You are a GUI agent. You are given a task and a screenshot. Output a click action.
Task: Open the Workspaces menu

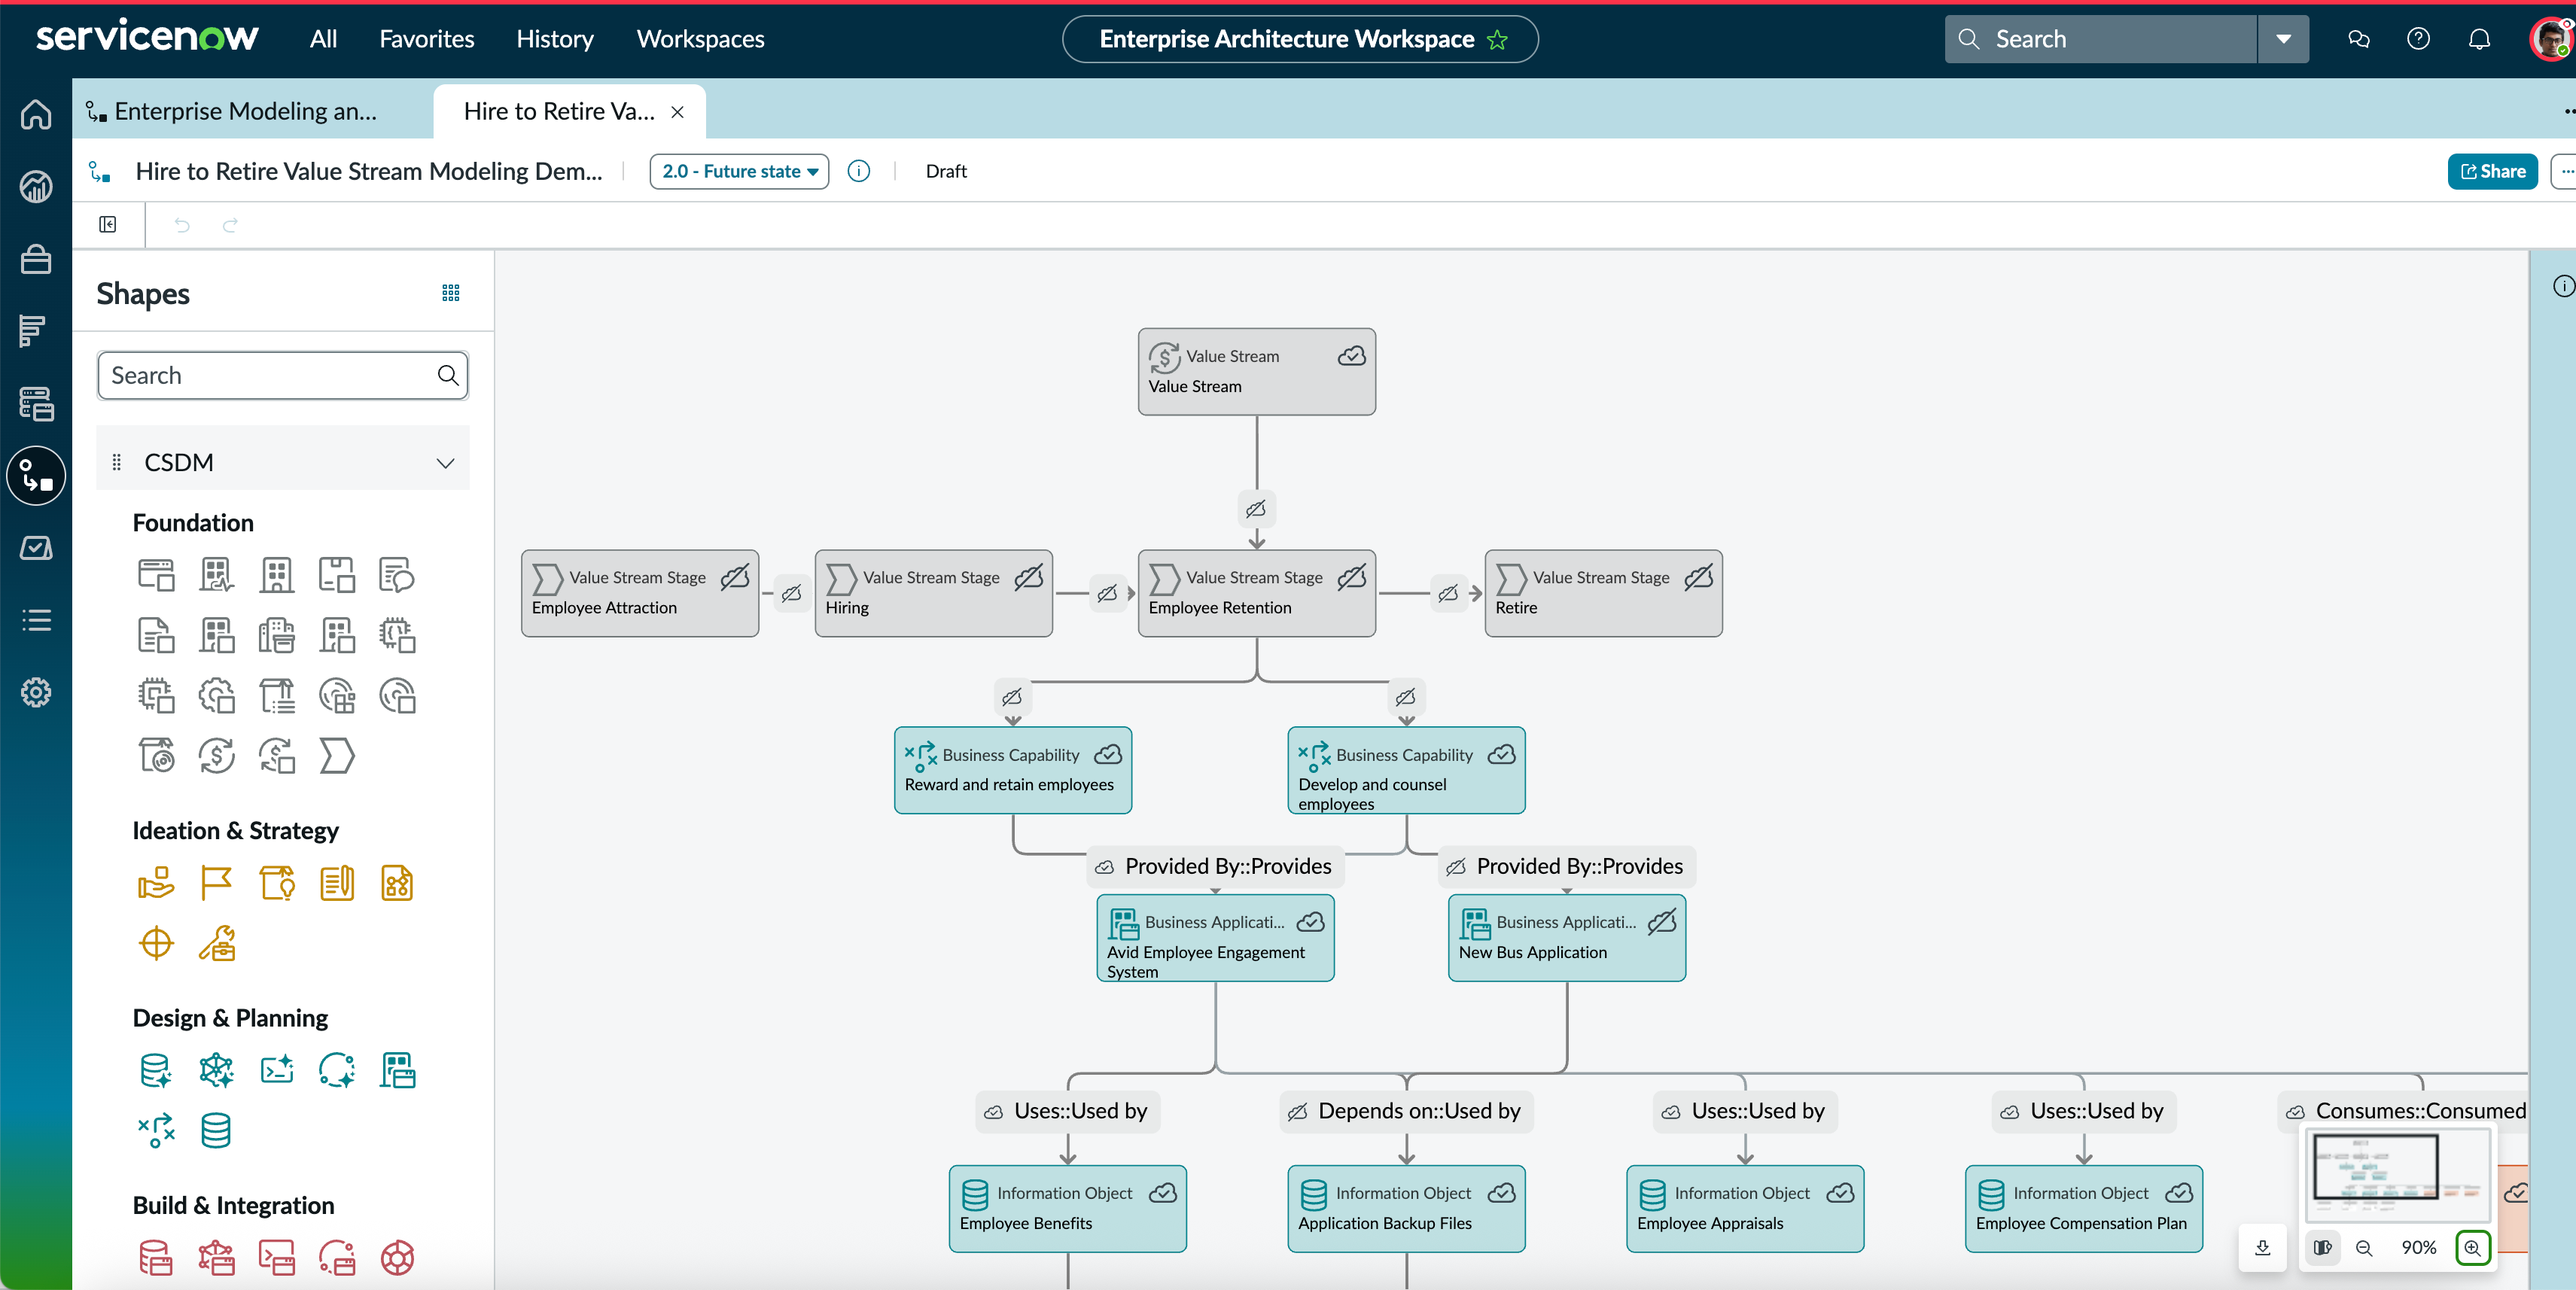[700, 39]
